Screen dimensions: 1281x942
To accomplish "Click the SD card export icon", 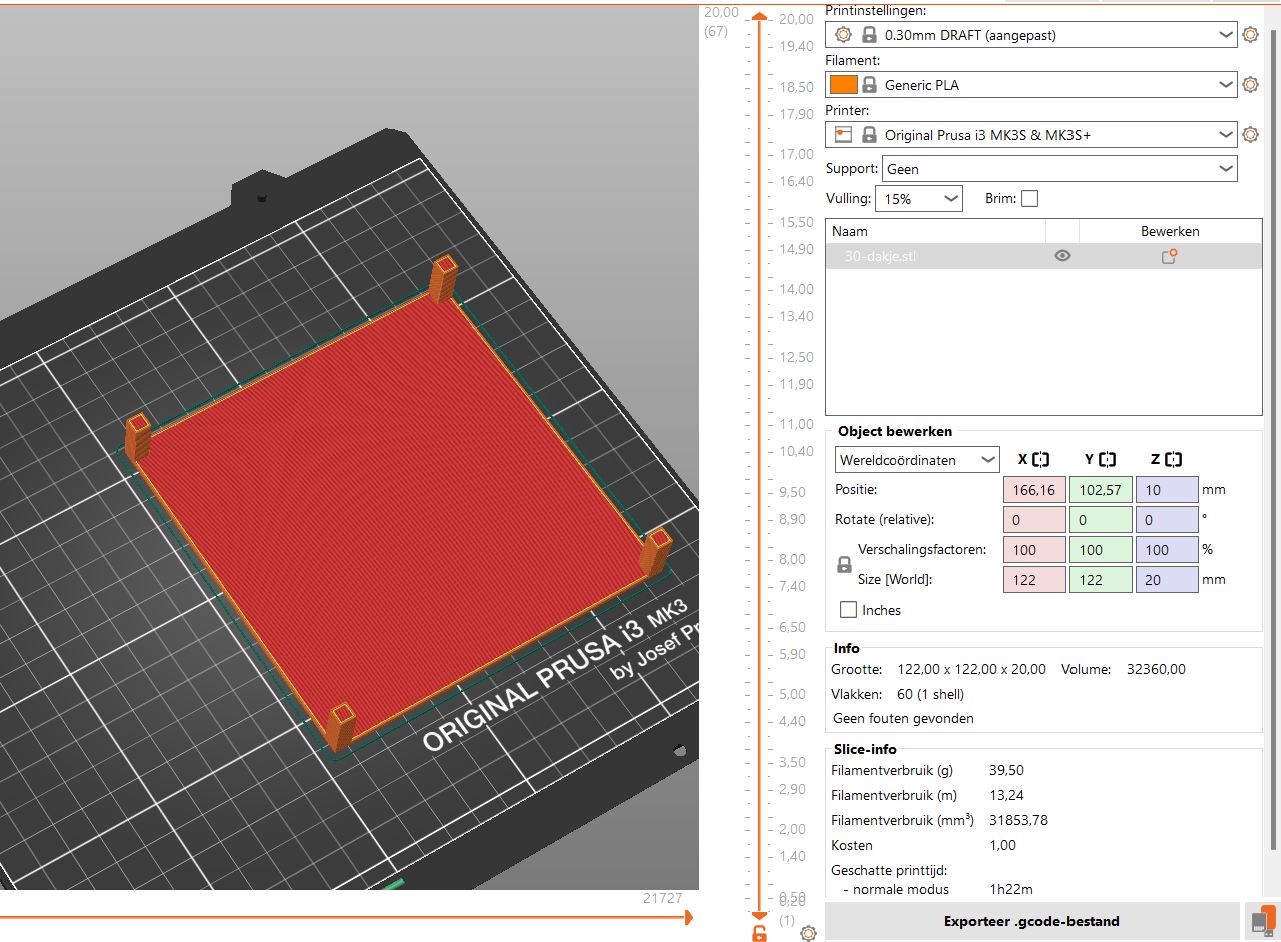I will [1264, 921].
